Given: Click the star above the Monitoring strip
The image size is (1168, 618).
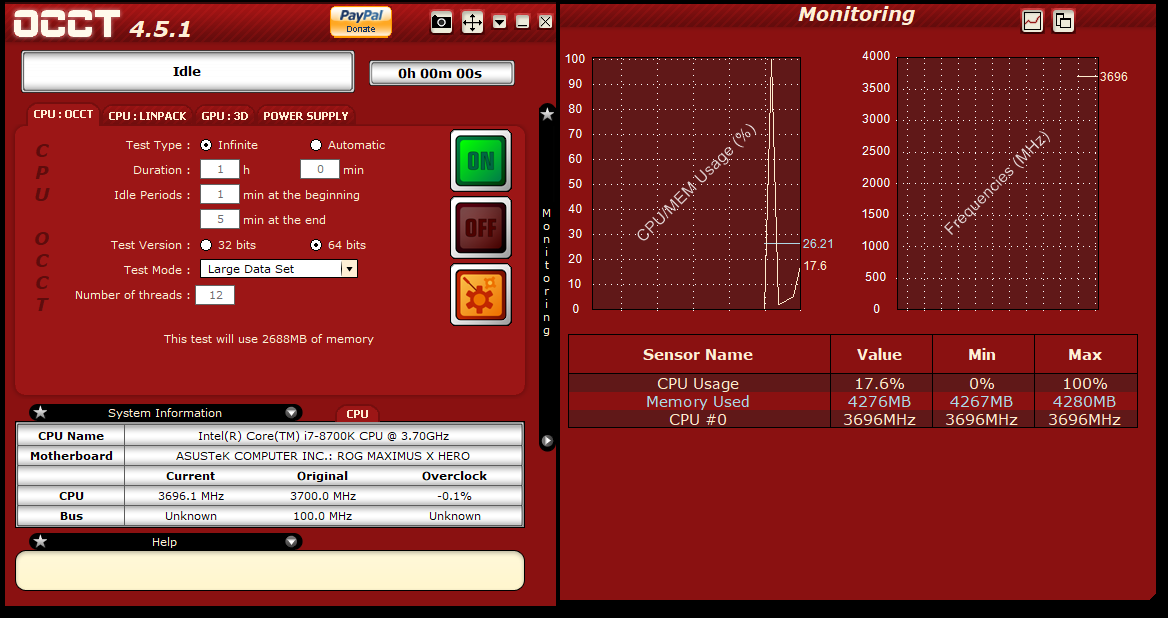Looking at the screenshot, I should click(x=547, y=114).
